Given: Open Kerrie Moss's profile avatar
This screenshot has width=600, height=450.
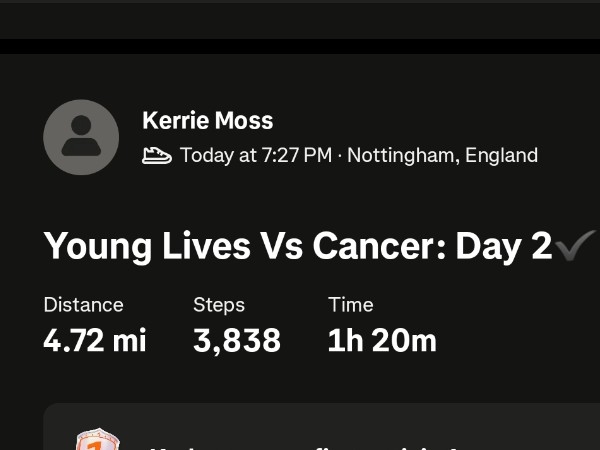Looking at the screenshot, I should tap(81, 137).
